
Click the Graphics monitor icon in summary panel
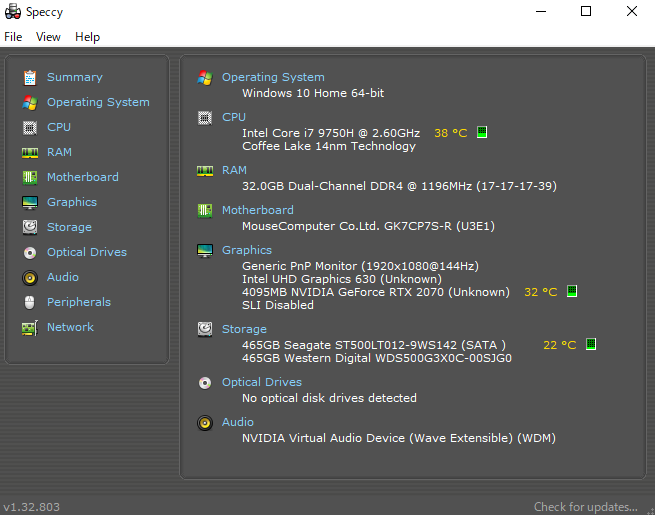[205, 251]
